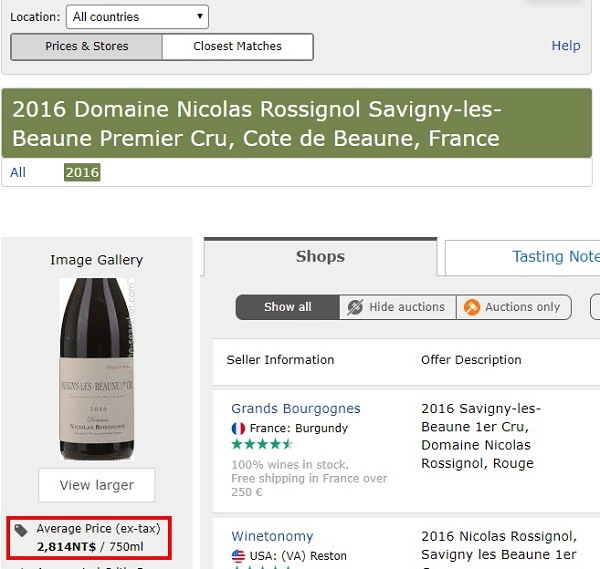Open the Shops tab
This screenshot has height=569, width=600.
pos(320,256)
